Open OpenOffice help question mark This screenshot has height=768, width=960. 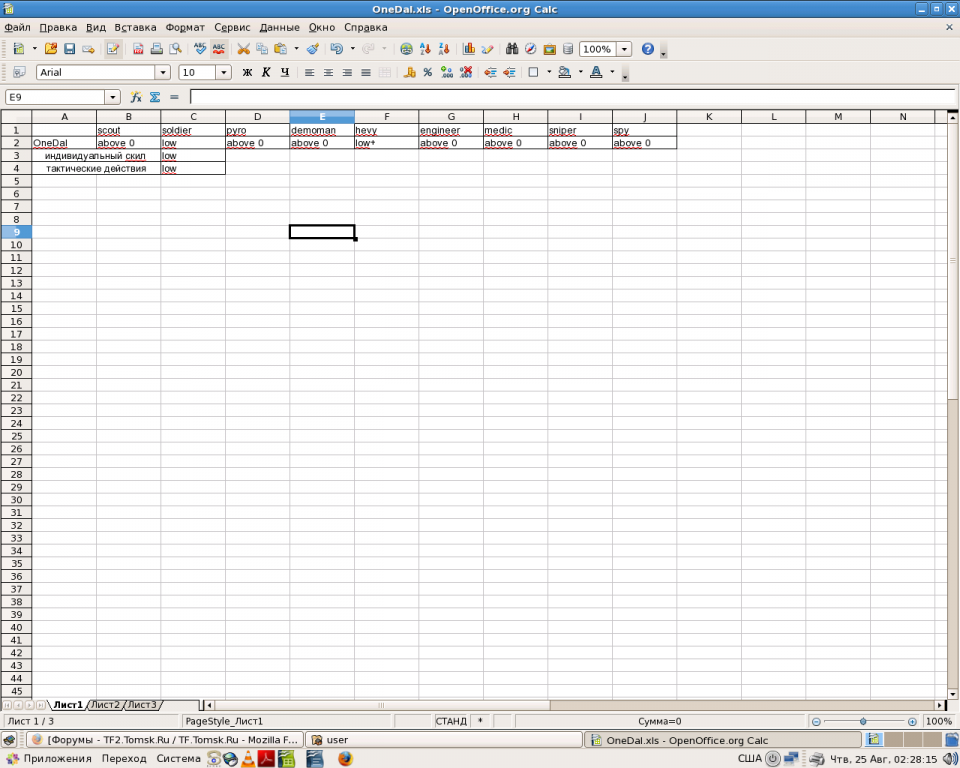point(648,49)
